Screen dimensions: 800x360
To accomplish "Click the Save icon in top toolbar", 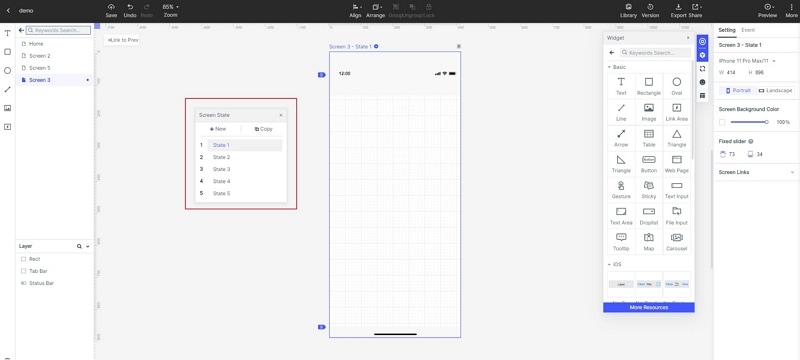I will (111, 7).
